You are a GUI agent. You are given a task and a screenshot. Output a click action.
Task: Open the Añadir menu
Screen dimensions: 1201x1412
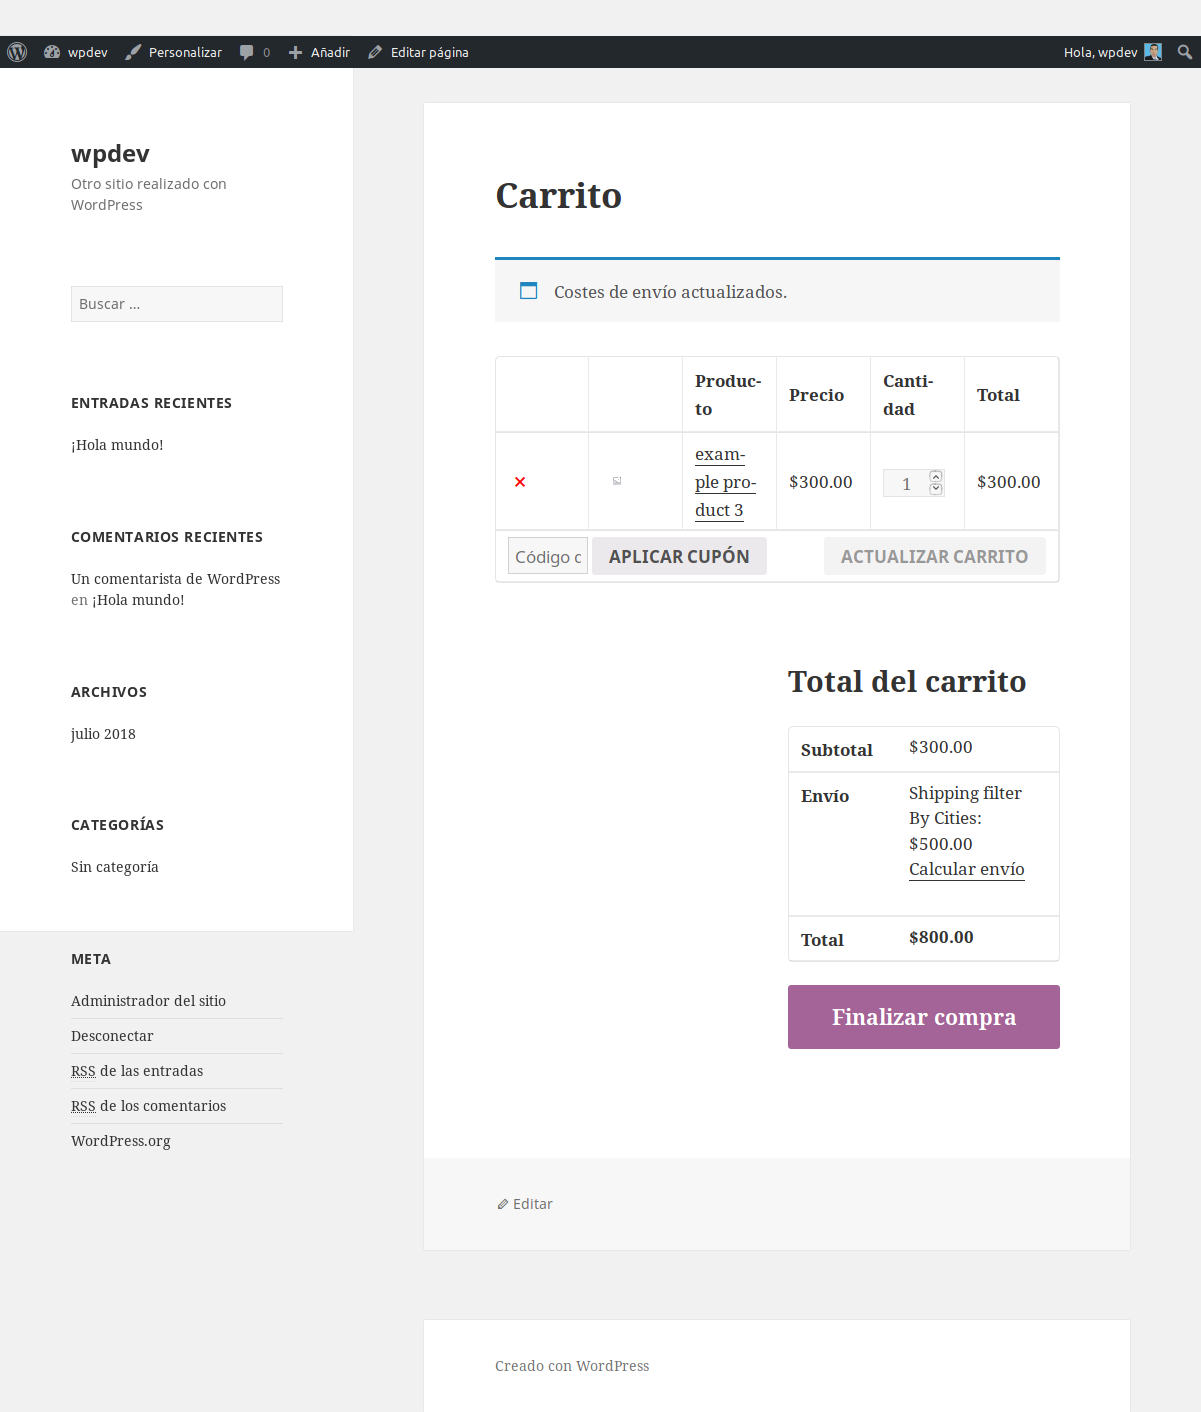[x=319, y=52]
